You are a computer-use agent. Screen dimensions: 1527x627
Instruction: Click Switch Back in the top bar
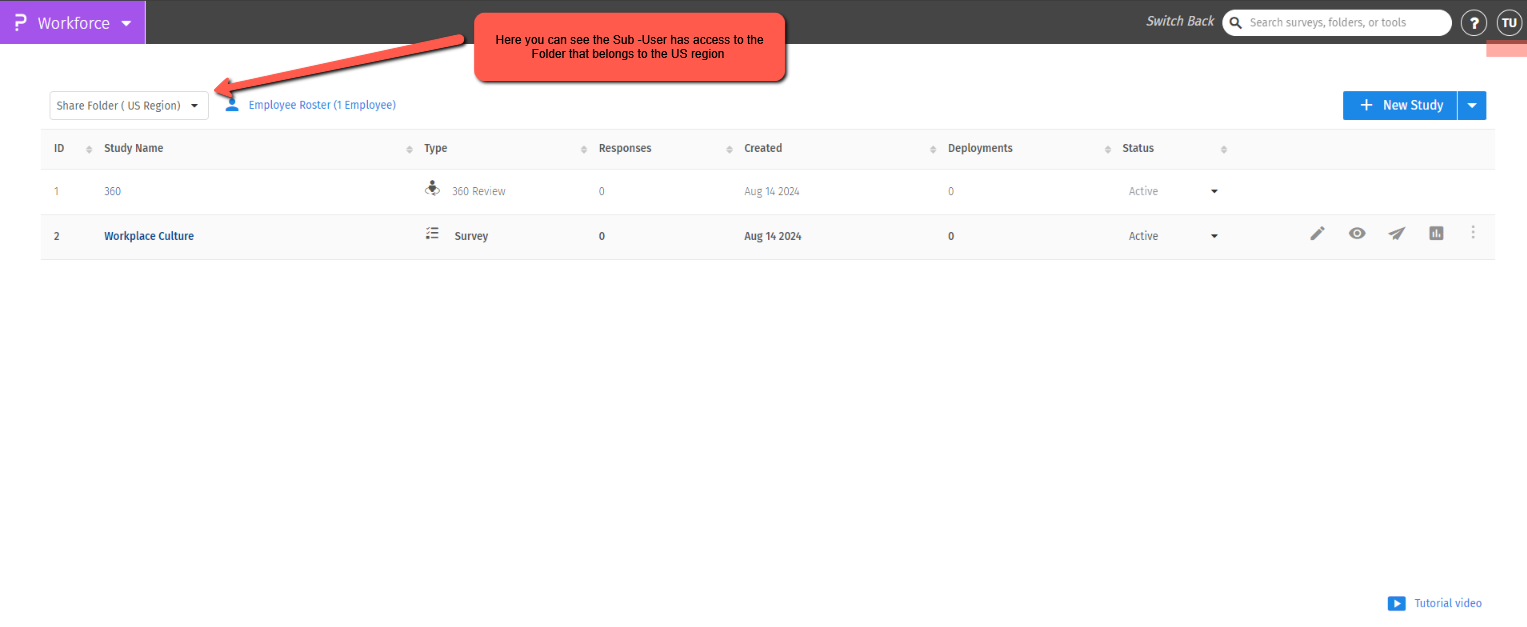1180,20
